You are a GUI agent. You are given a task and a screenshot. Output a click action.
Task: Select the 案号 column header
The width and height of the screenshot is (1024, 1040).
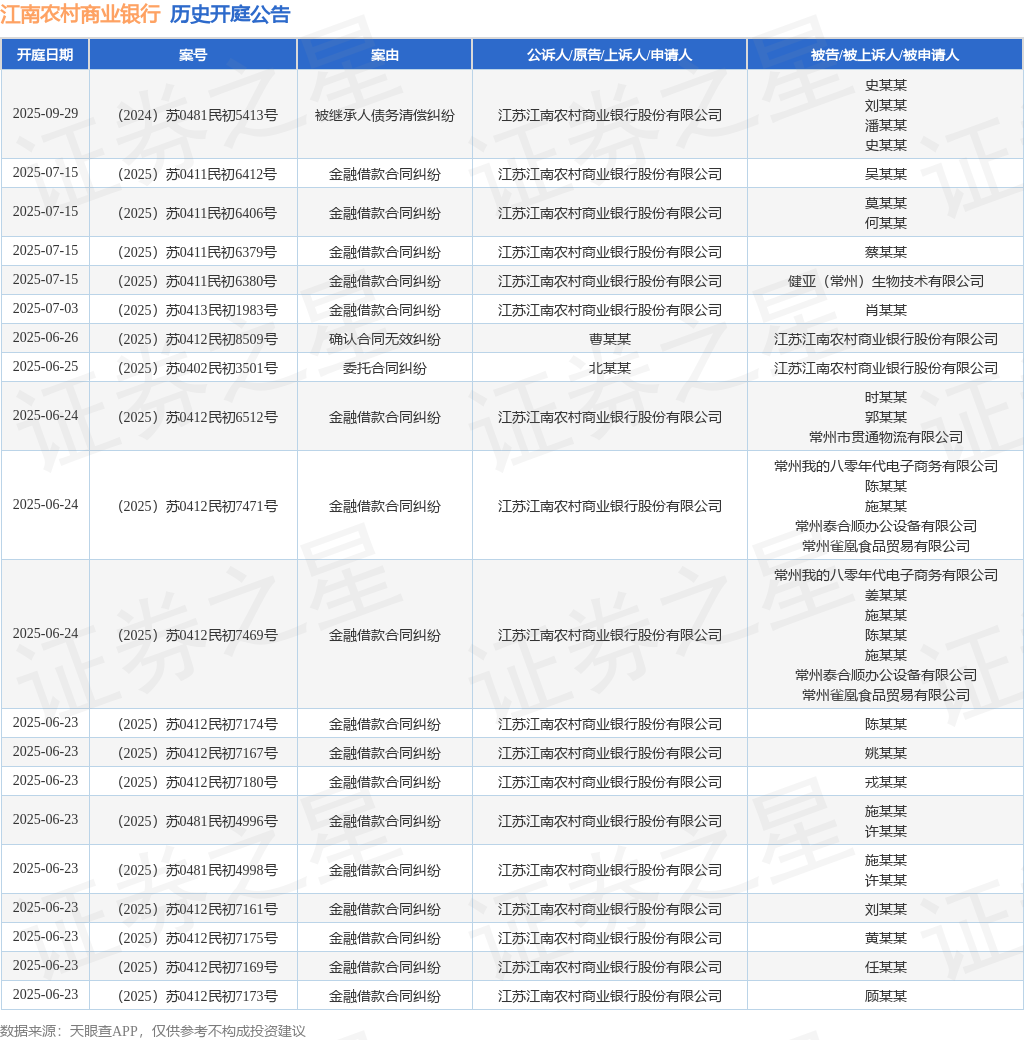(193, 54)
